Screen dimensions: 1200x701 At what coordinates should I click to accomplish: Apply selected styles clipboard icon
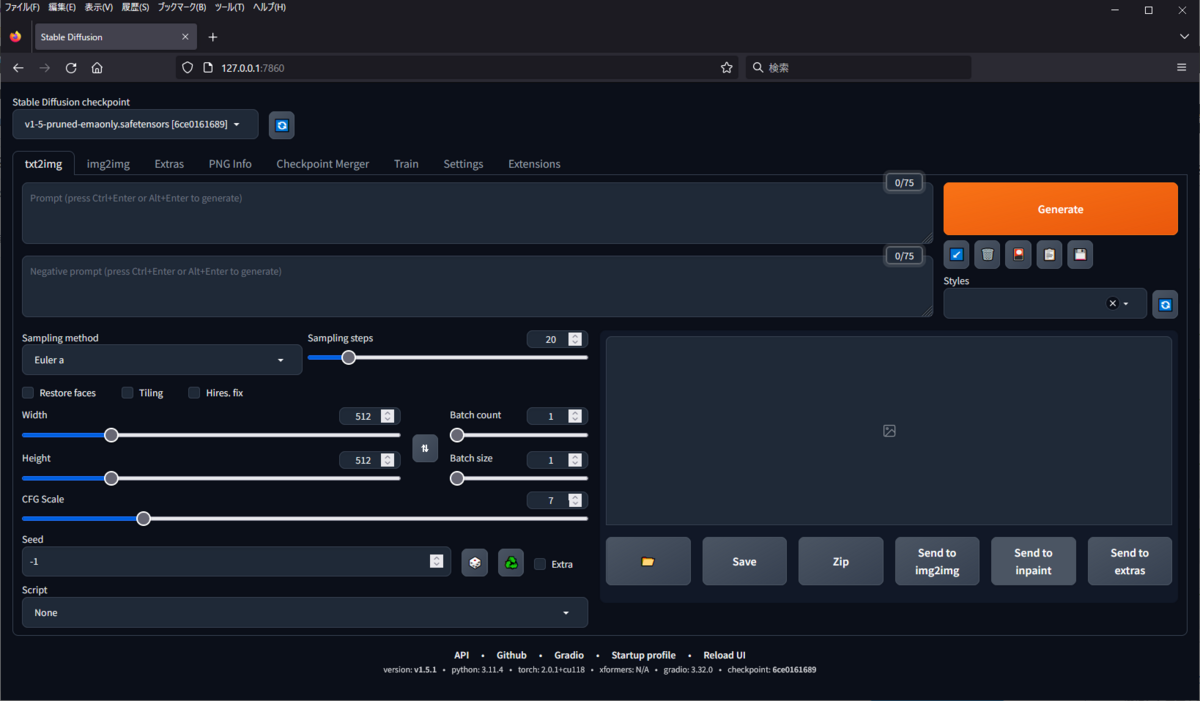[1049, 255]
